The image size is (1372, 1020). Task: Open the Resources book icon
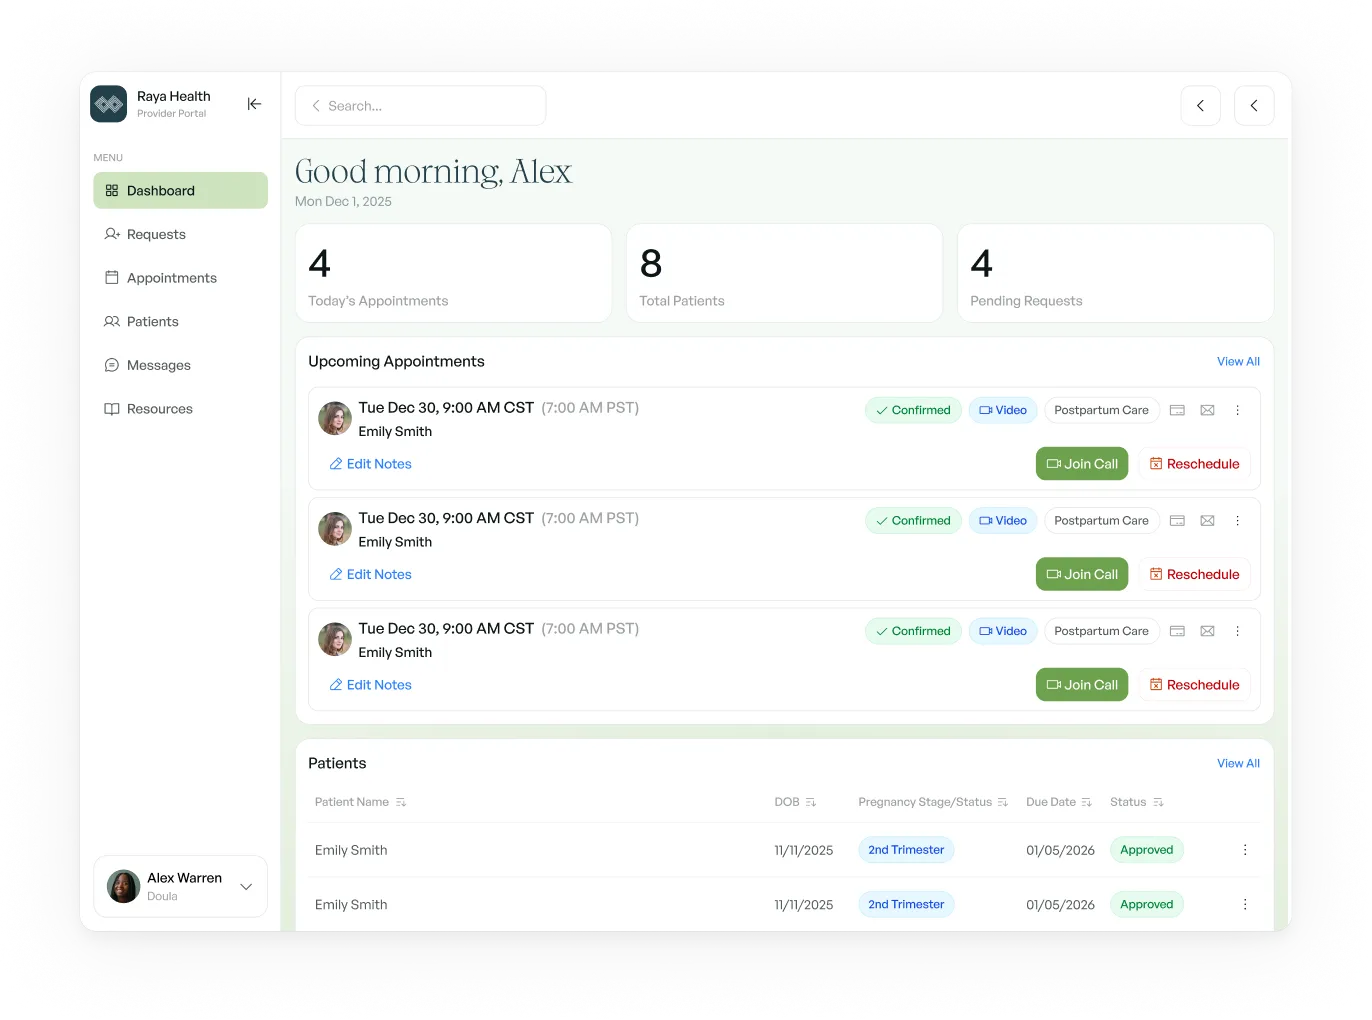[111, 408]
